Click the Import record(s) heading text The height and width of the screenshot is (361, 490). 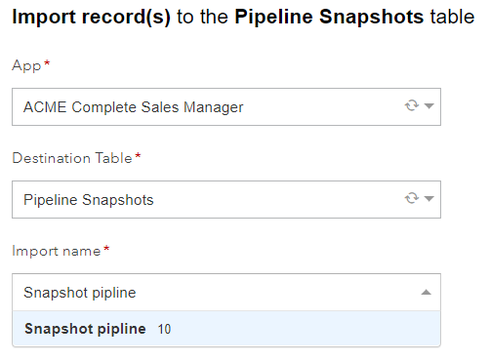pos(91,17)
